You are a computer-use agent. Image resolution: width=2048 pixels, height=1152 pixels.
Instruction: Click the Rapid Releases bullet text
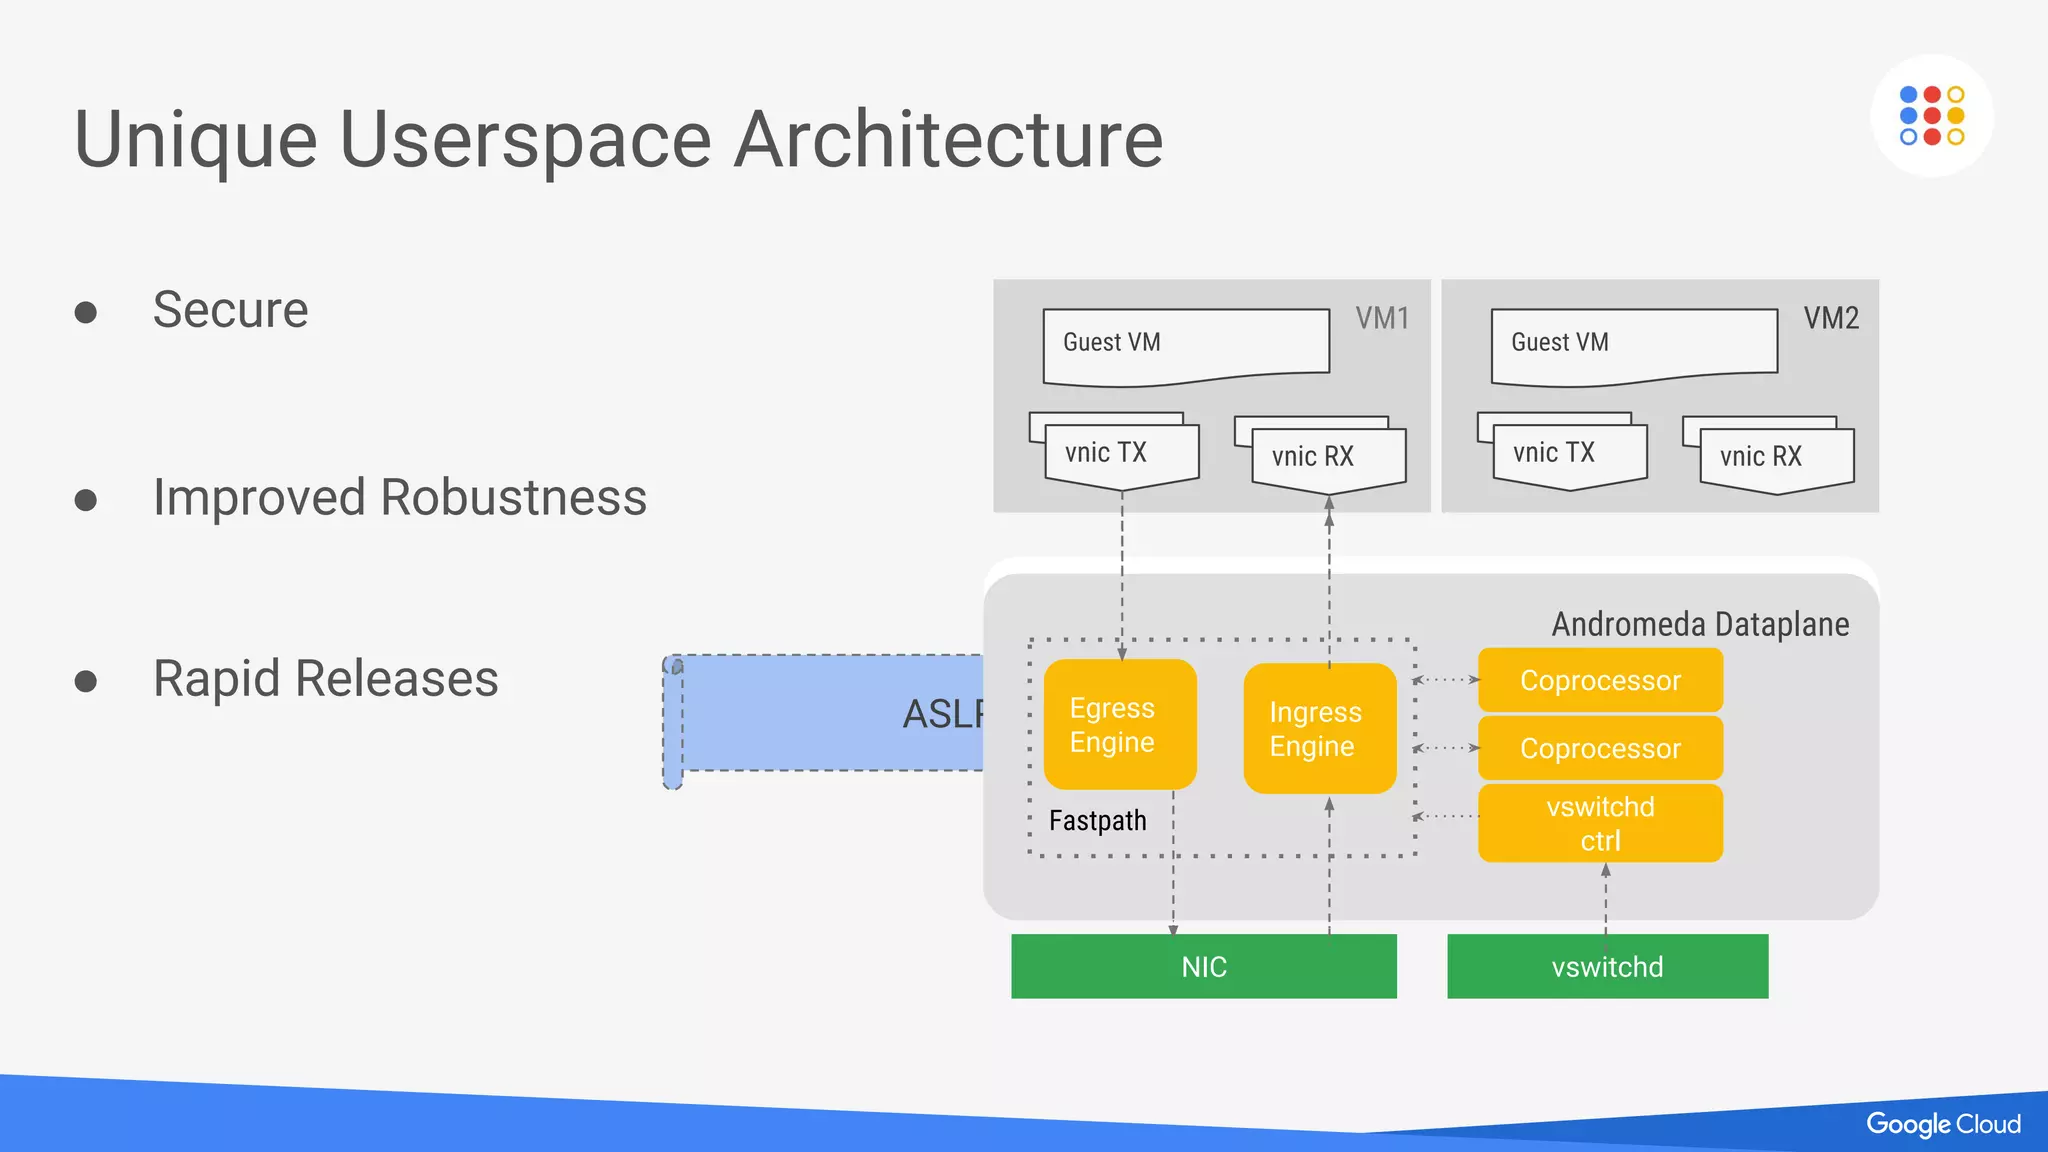(x=325, y=679)
